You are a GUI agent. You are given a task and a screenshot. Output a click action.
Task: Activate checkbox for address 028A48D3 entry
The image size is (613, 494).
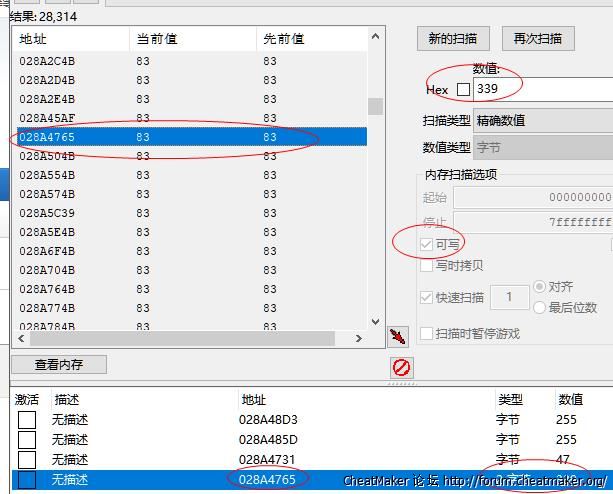click(26, 420)
